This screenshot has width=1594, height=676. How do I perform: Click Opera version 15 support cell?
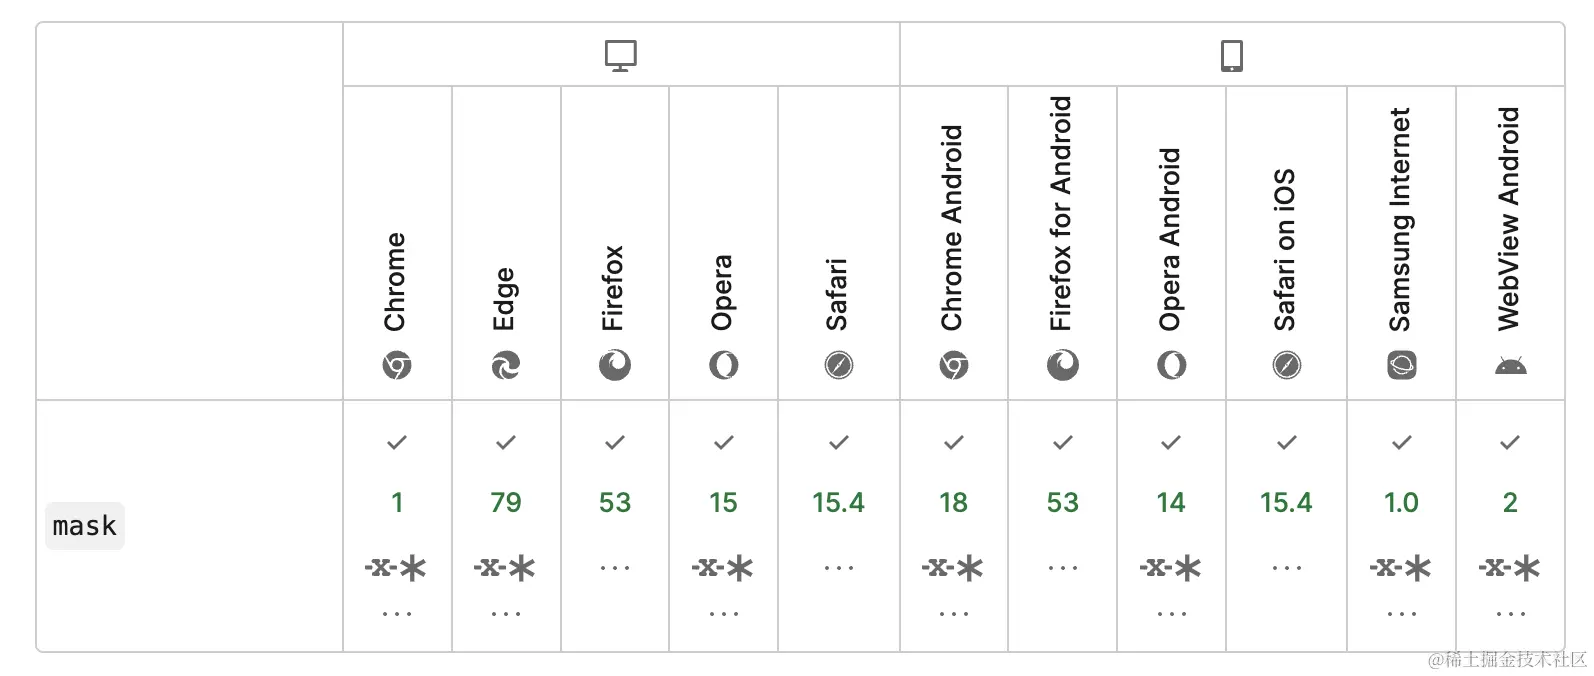pos(724,526)
